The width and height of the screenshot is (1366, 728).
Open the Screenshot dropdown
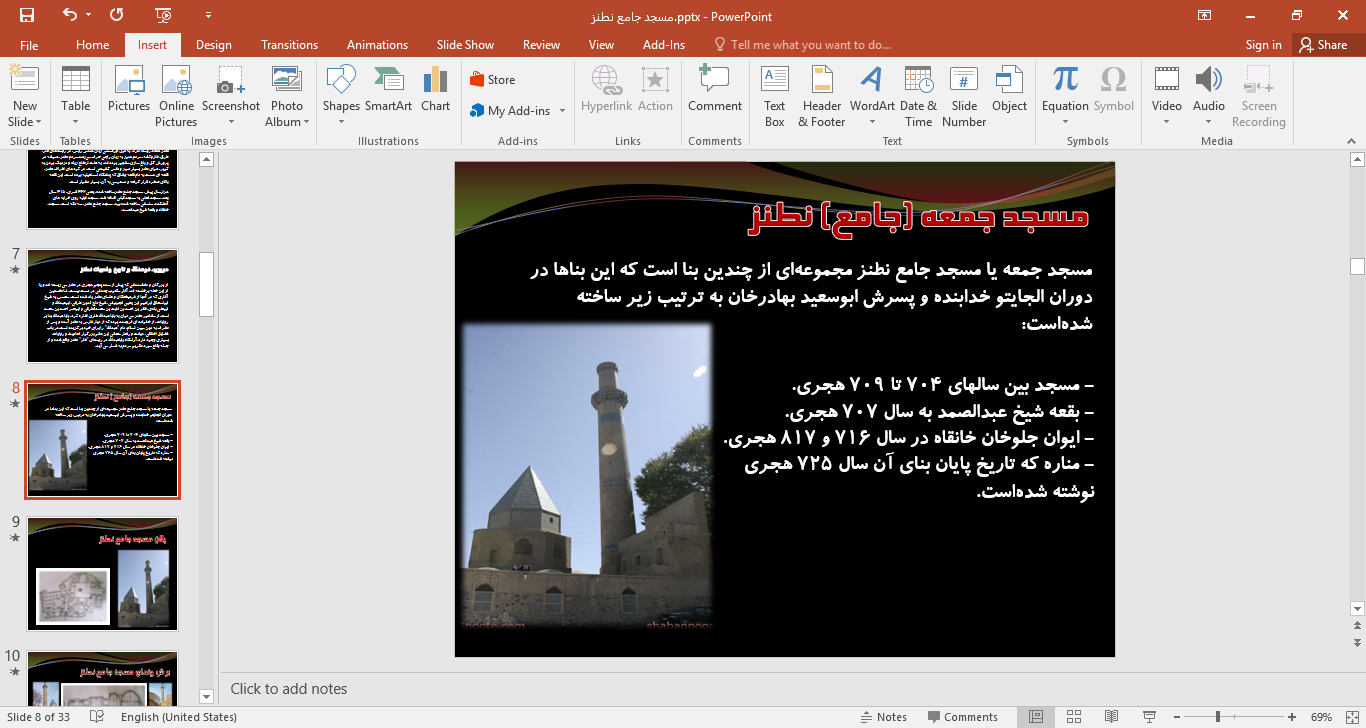point(231,122)
